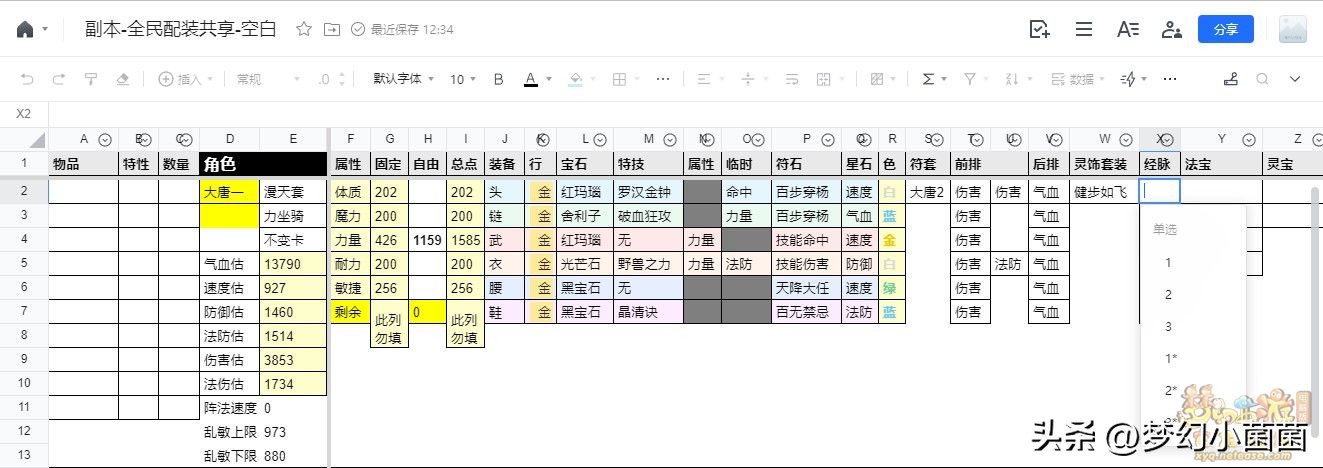Click the yellow 大唐一 cell

pyautogui.click(x=230, y=191)
